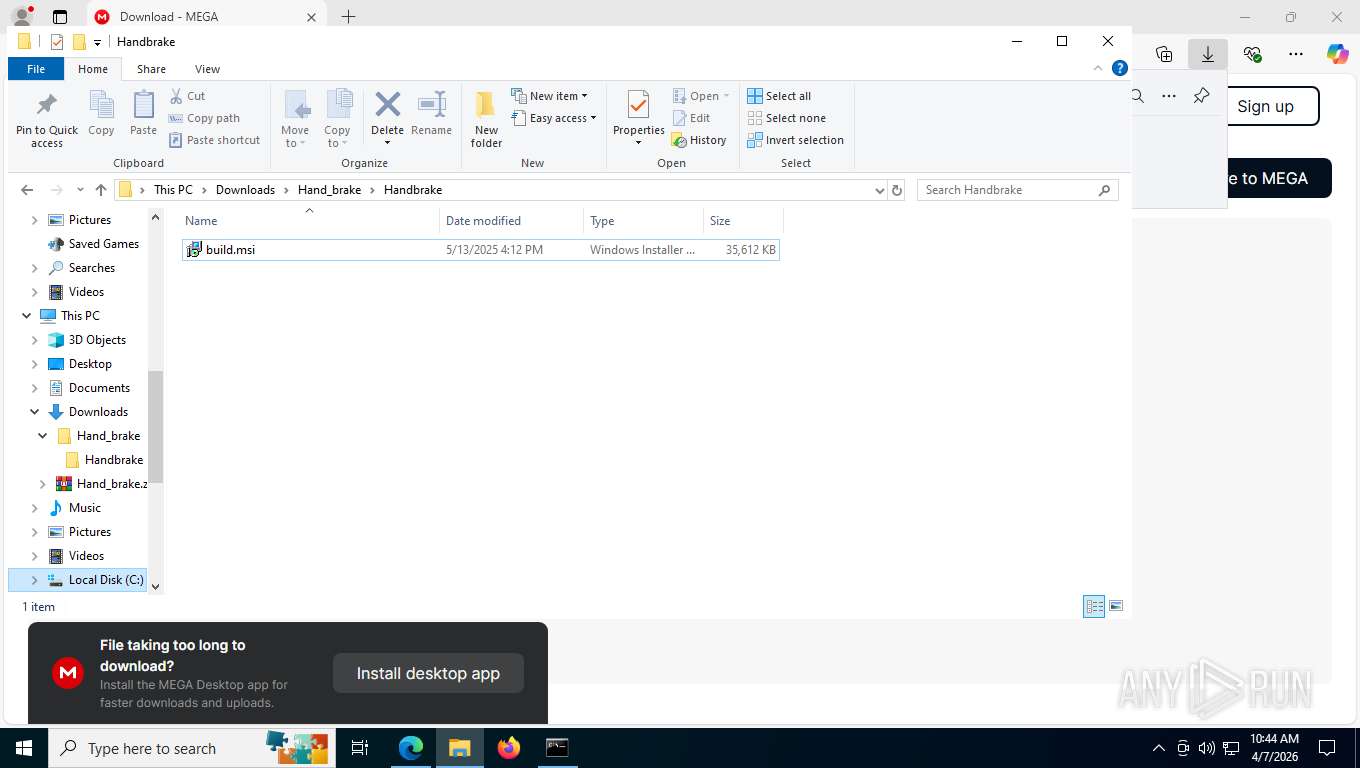
Task: Collapse the This PC tree node
Action: pos(27,316)
